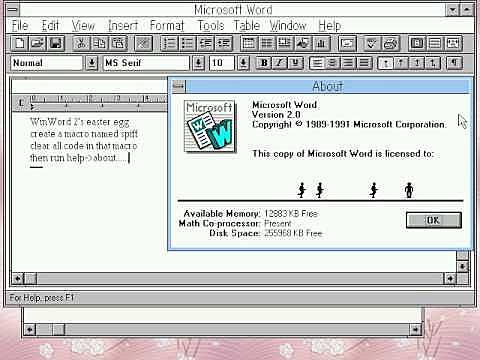Open the View menu
This screenshot has width=480, height=360.
tap(83, 26)
